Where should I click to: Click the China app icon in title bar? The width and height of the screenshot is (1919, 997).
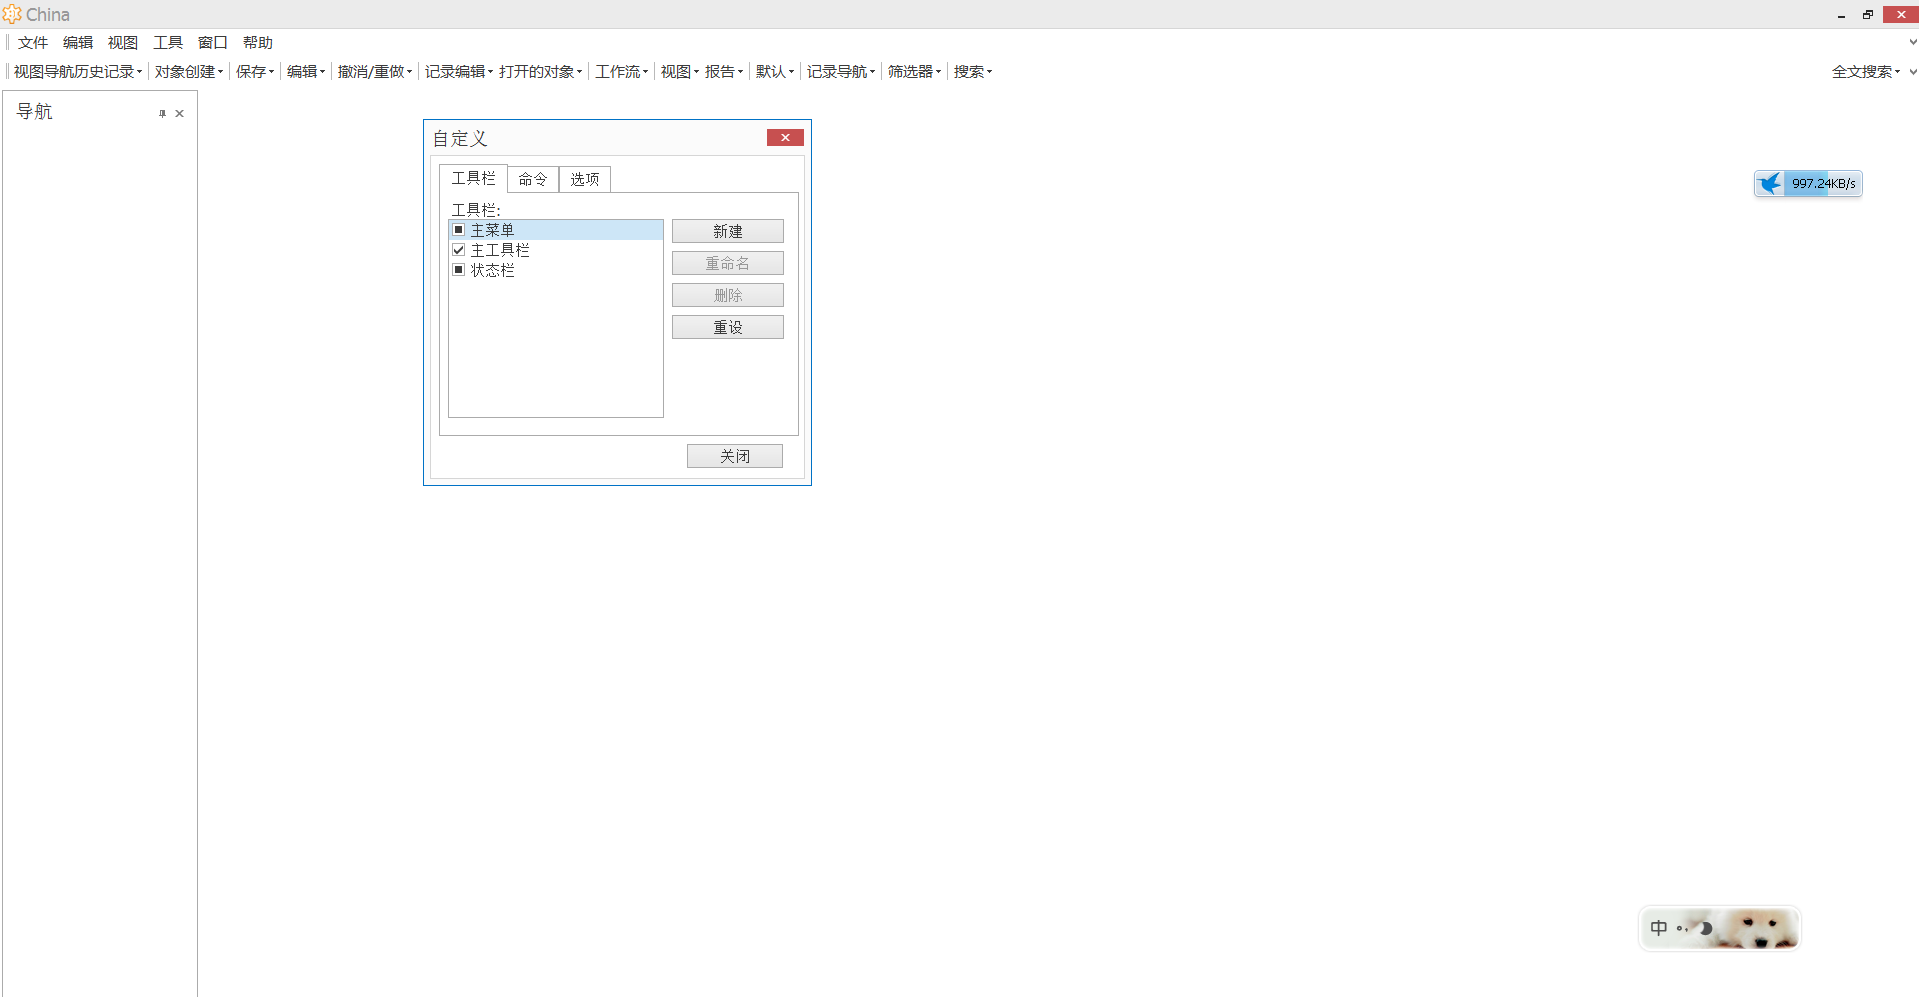coord(12,14)
